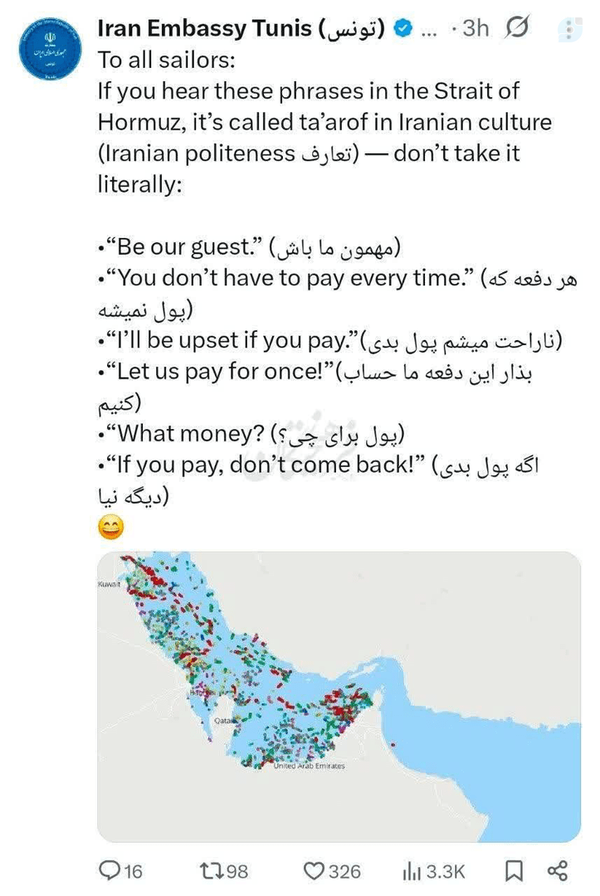The width and height of the screenshot is (600, 896).
Task: Click the "Be our guest." line
Action: click(x=249, y=247)
